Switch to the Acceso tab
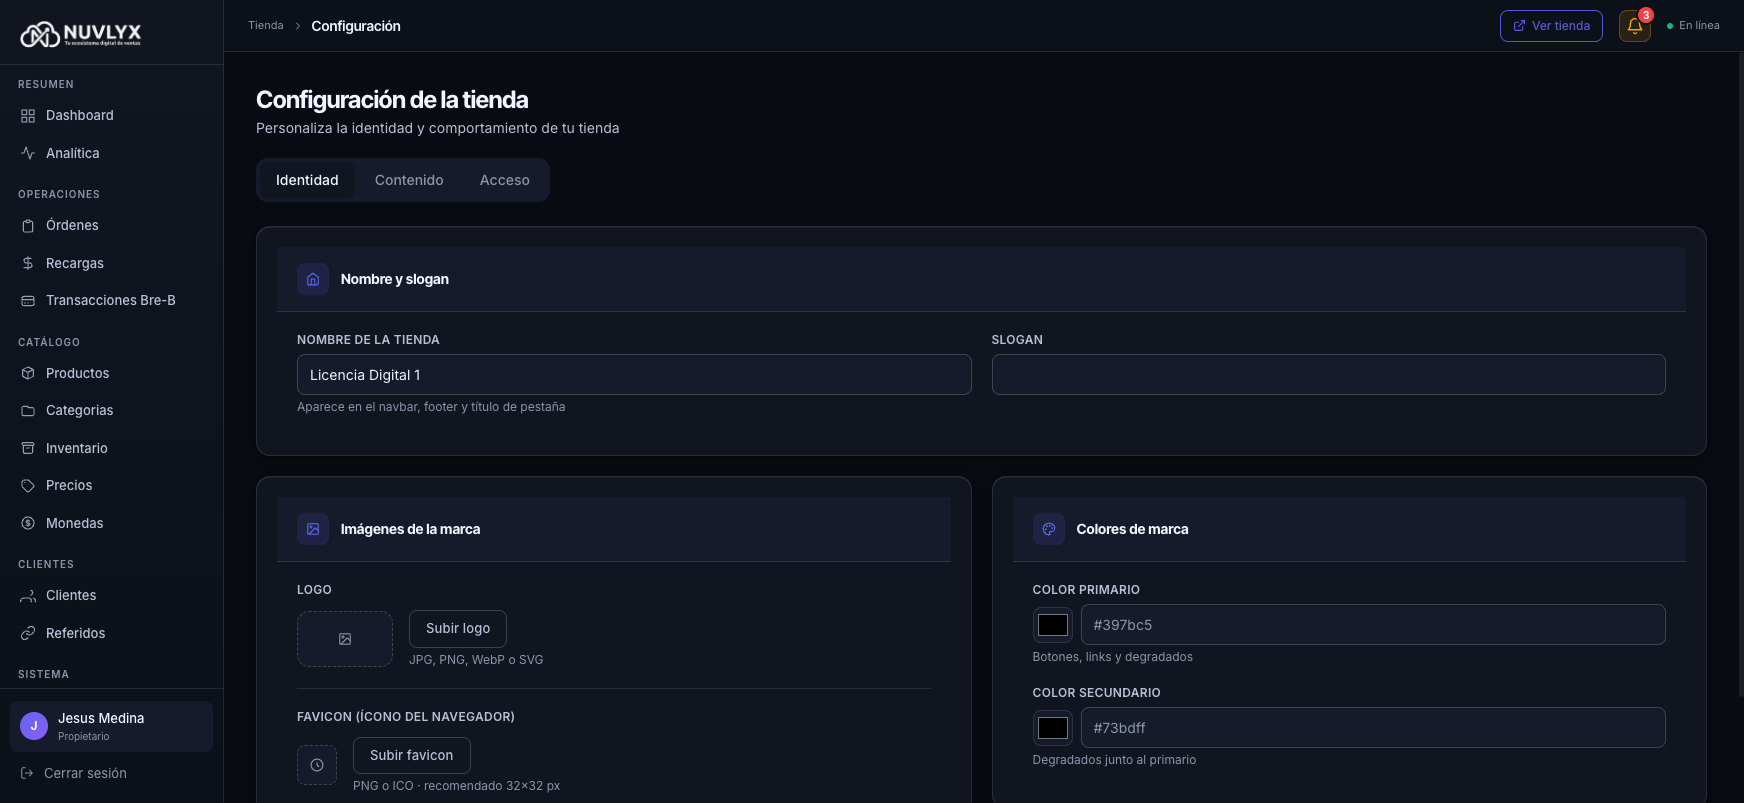Image resolution: width=1744 pixels, height=803 pixels. [x=504, y=180]
